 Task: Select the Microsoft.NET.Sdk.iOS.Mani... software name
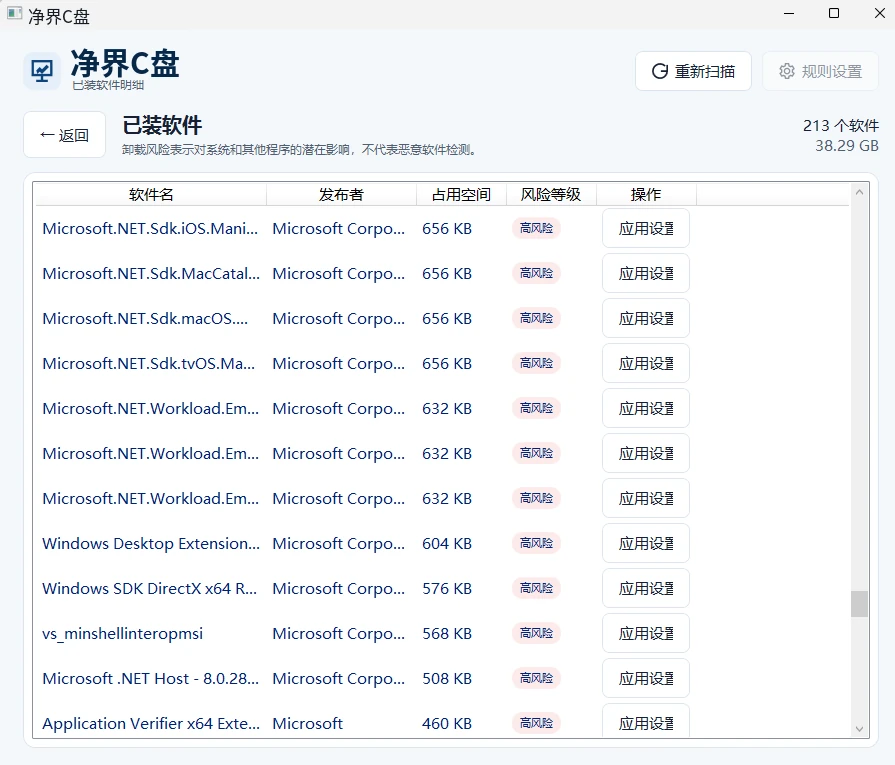coord(150,228)
